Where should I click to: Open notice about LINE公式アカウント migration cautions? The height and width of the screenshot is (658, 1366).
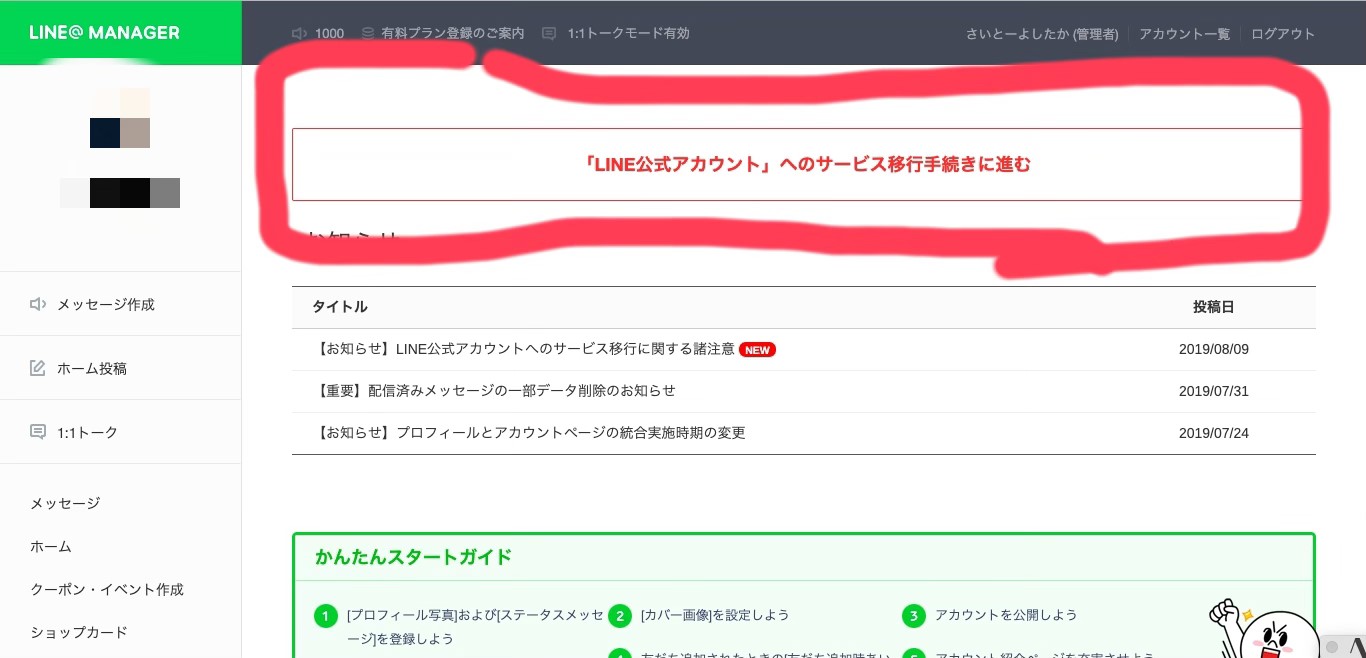pyautogui.click(x=525, y=349)
